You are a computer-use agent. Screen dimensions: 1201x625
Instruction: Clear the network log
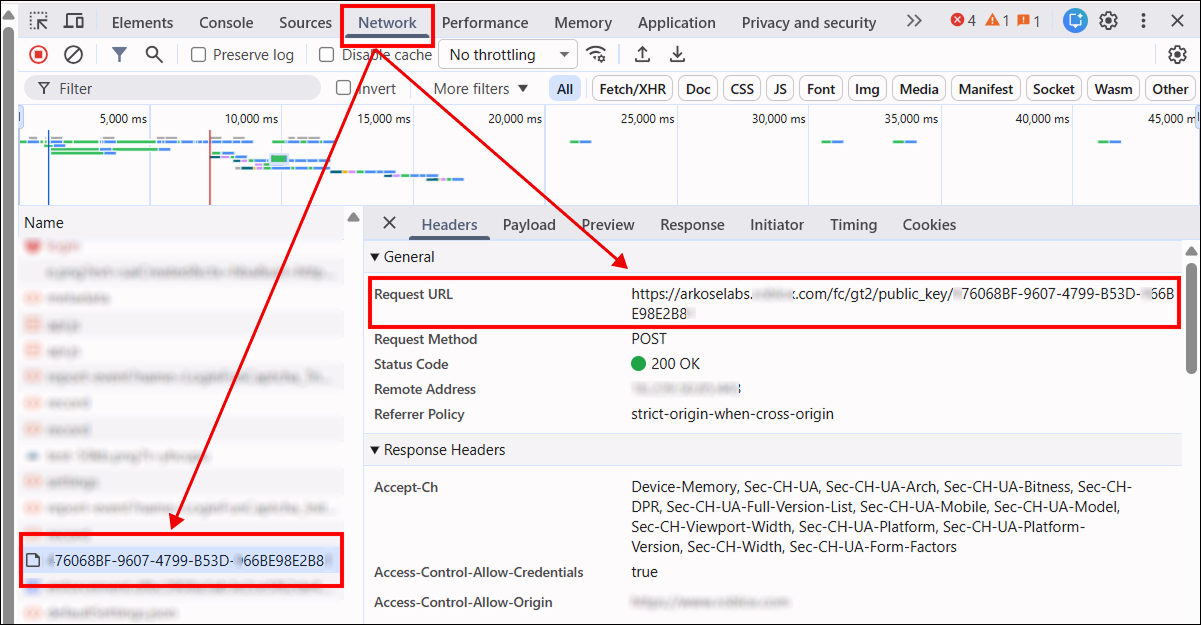click(x=72, y=54)
